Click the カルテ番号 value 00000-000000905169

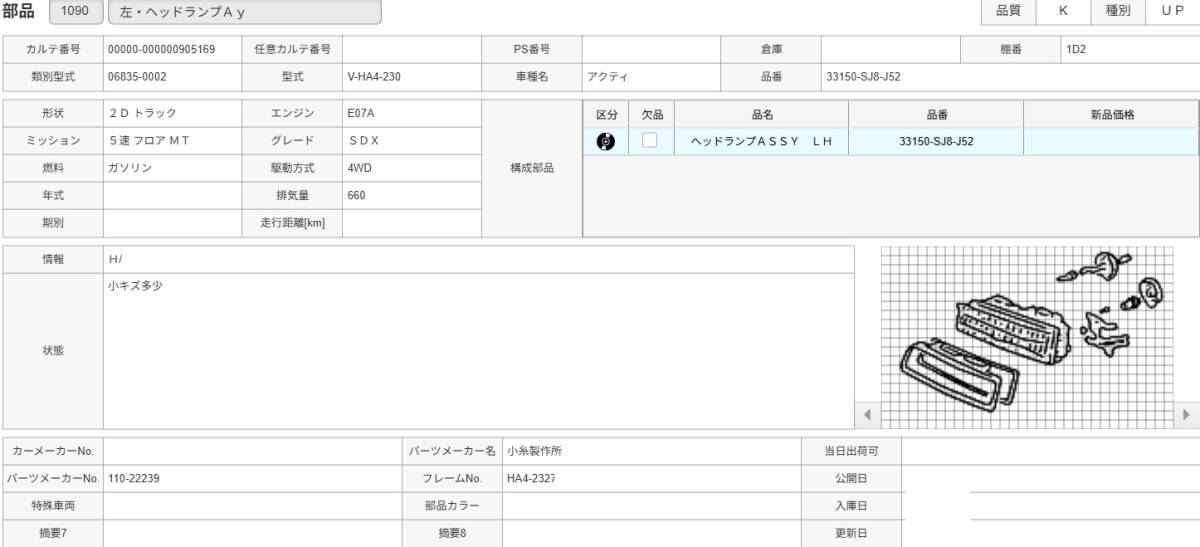[163, 48]
